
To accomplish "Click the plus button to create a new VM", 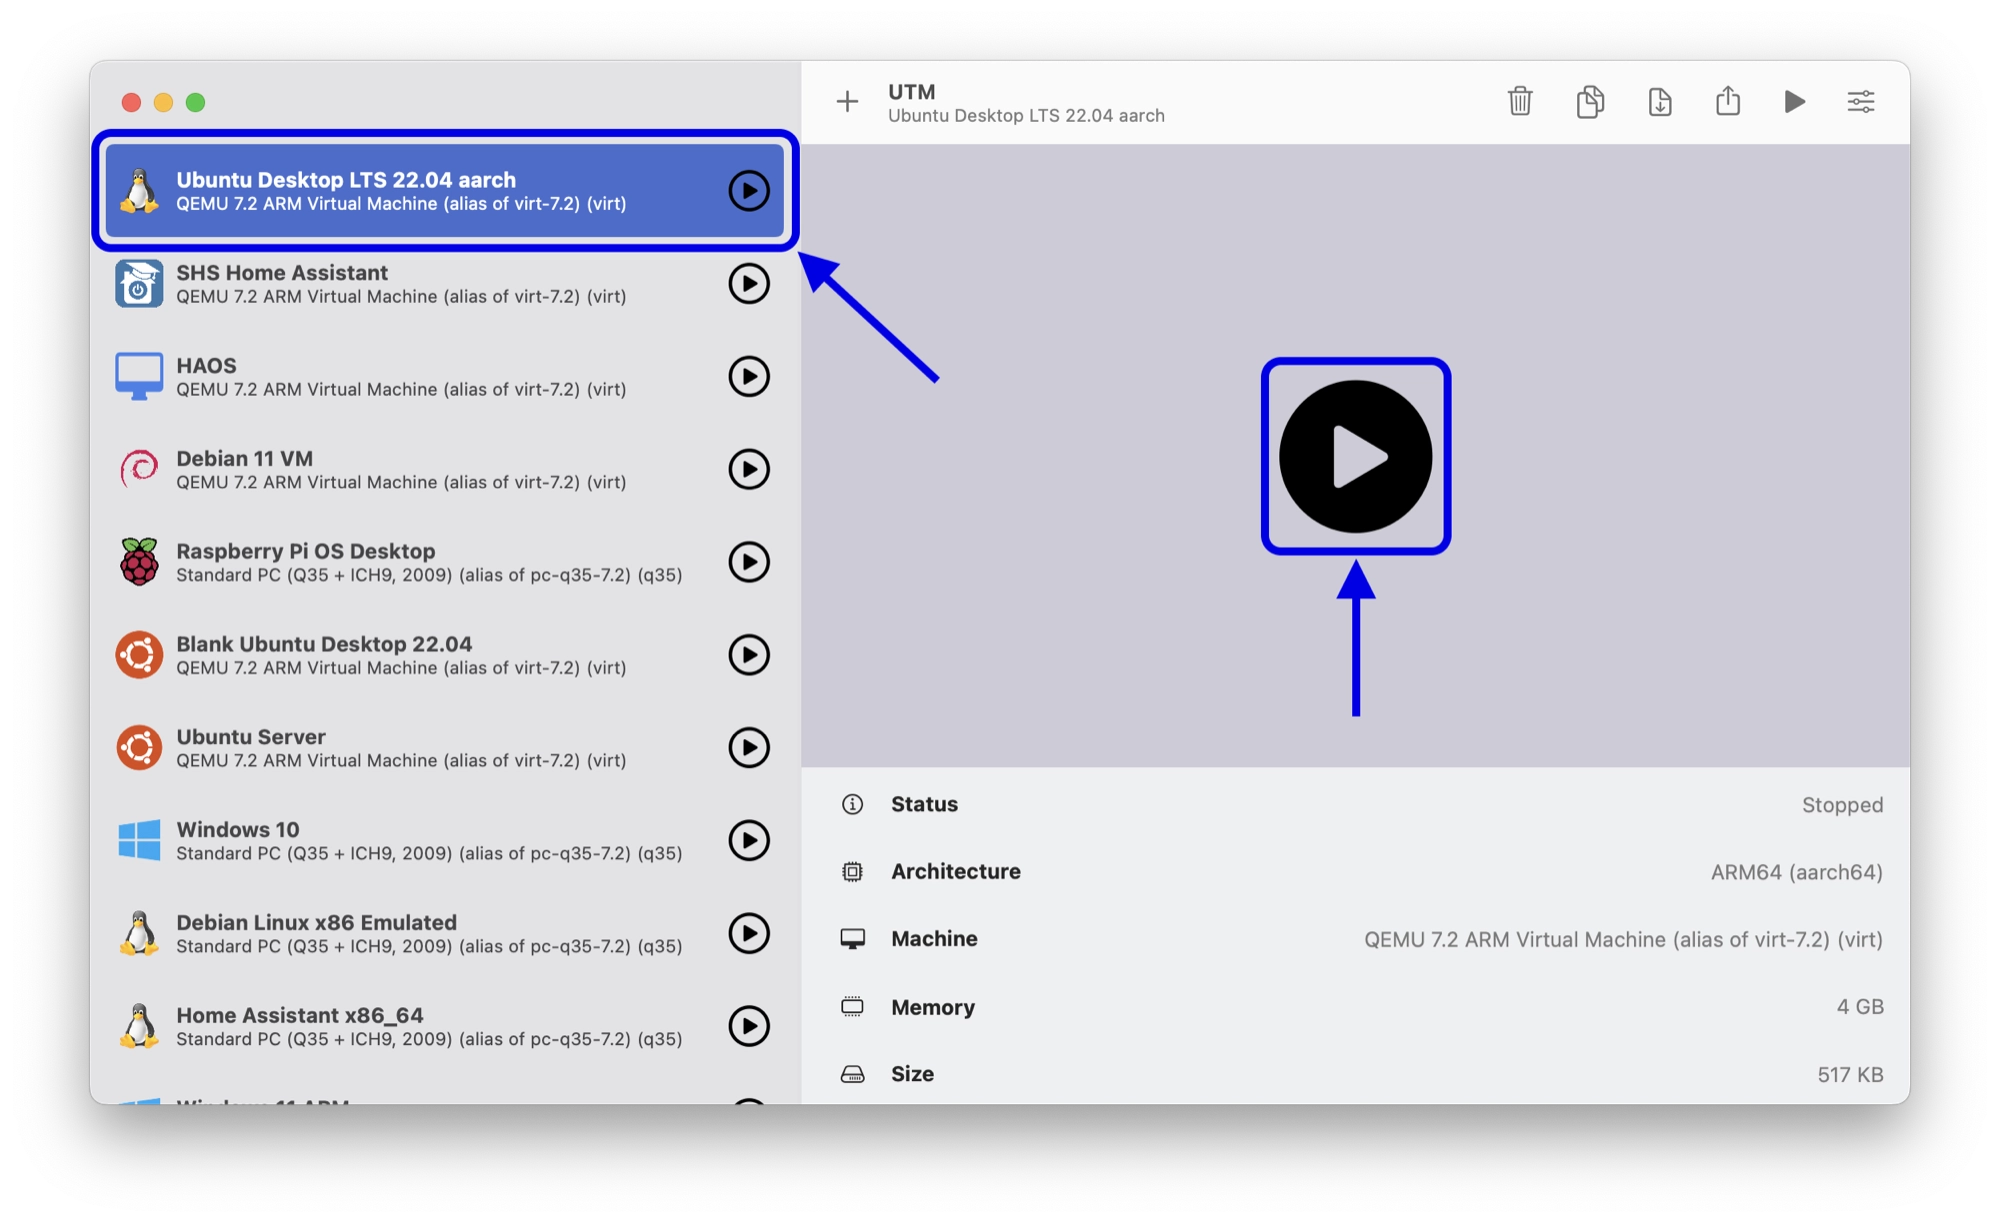I will [847, 101].
